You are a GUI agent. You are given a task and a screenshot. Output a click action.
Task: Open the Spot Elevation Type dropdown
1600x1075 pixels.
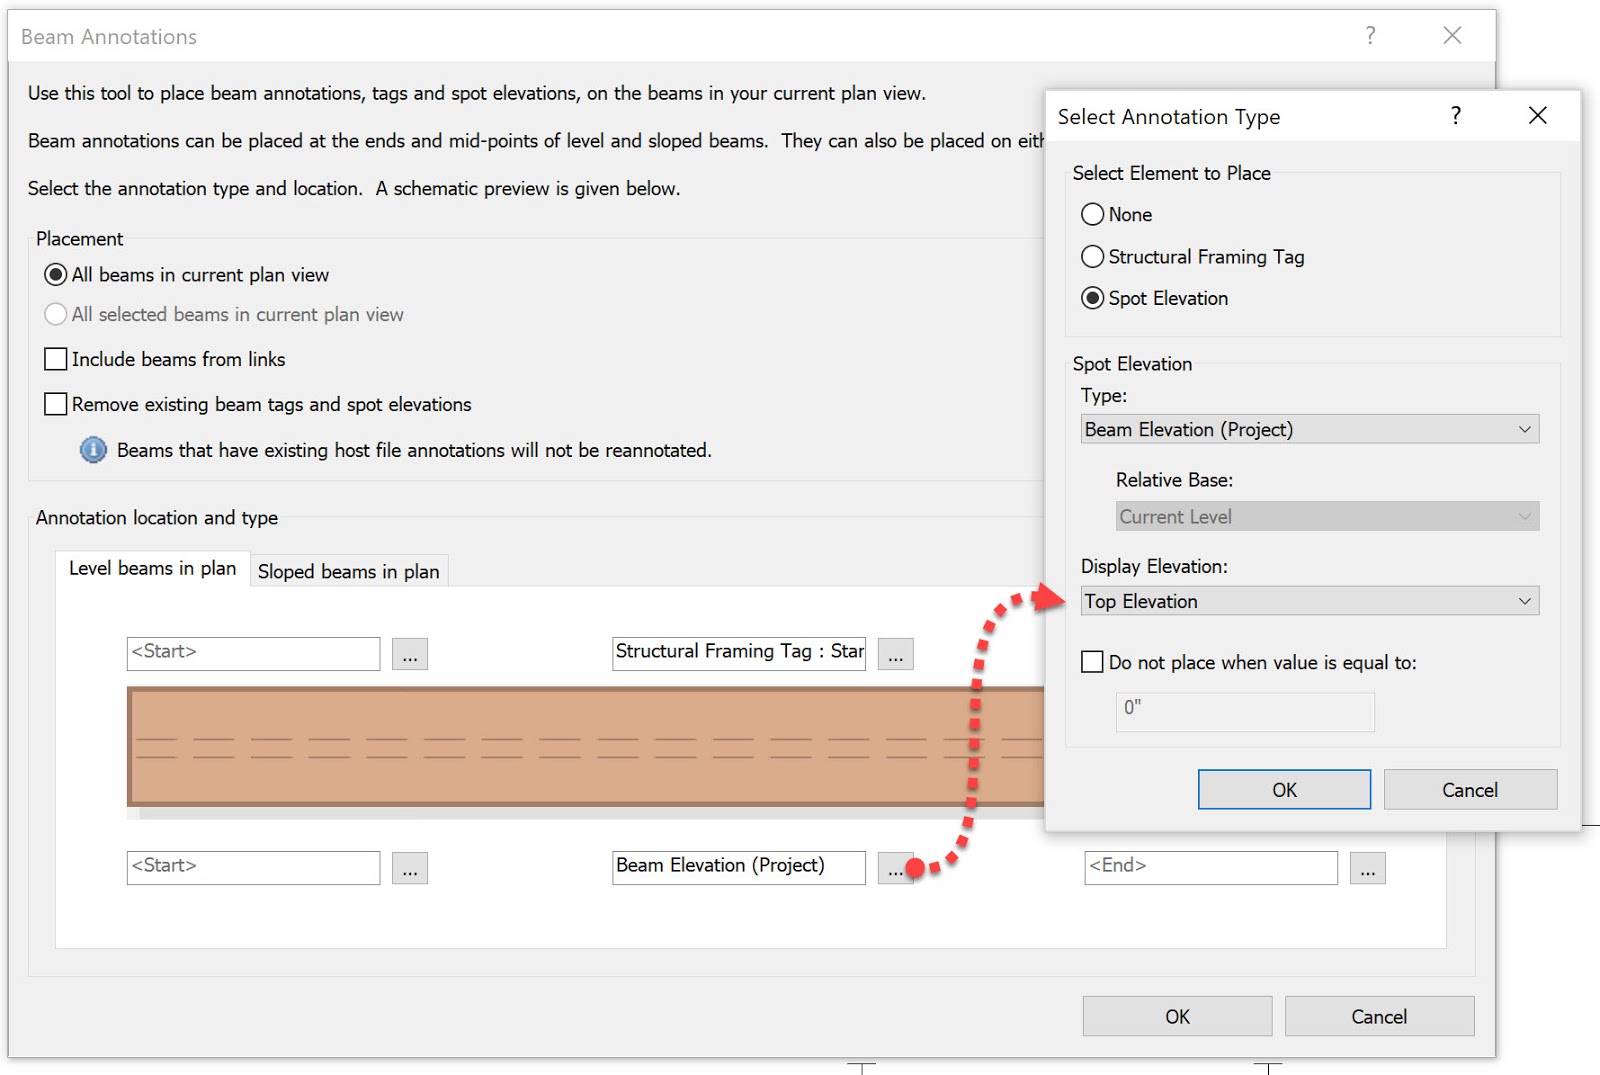point(1526,429)
